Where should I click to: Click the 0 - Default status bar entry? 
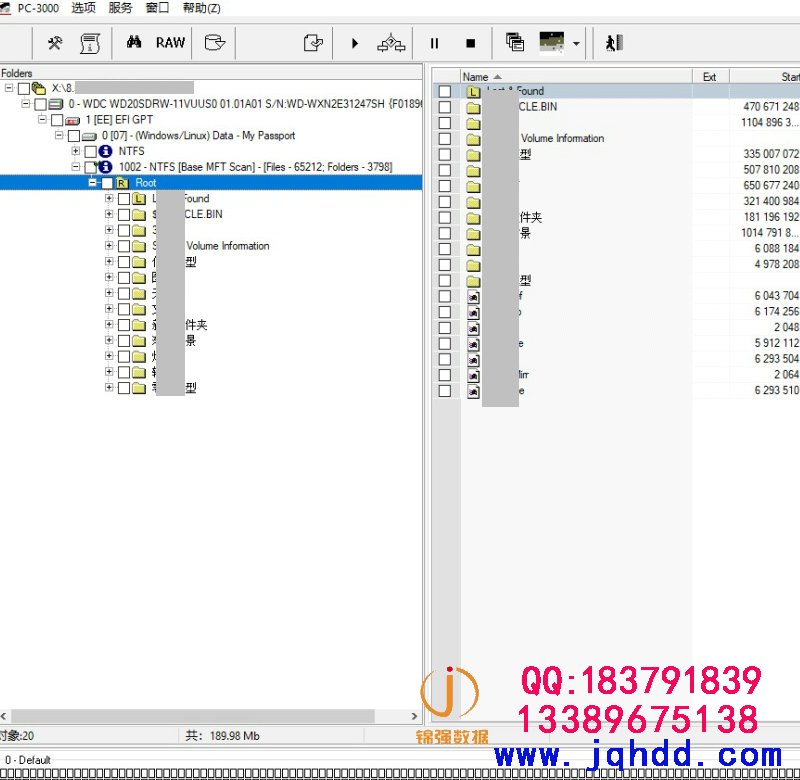click(x=28, y=760)
